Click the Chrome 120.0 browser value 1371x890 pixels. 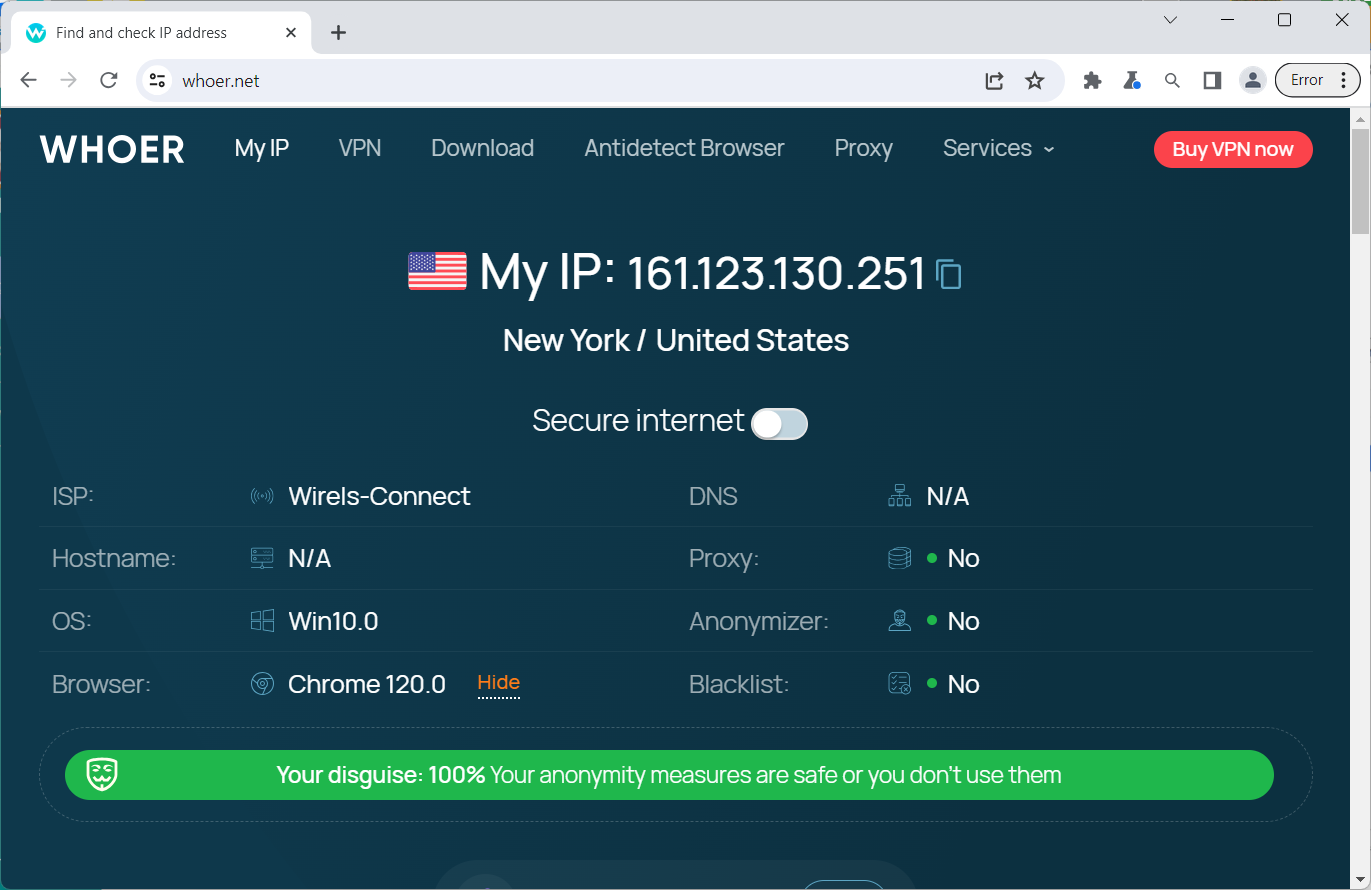click(x=367, y=684)
